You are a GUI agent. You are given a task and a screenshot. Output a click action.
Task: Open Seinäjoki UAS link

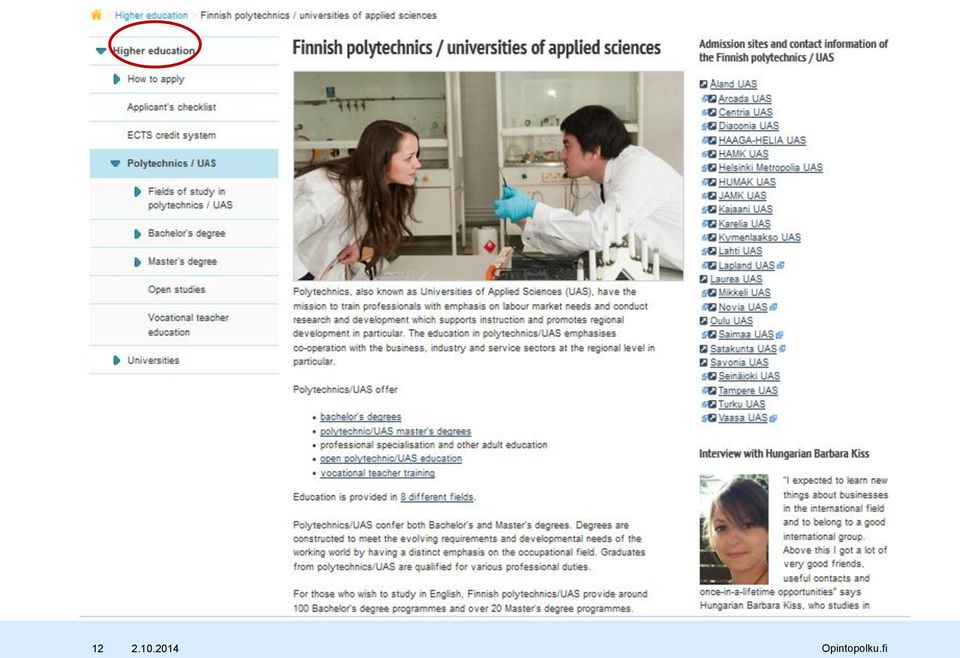coord(749,376)
